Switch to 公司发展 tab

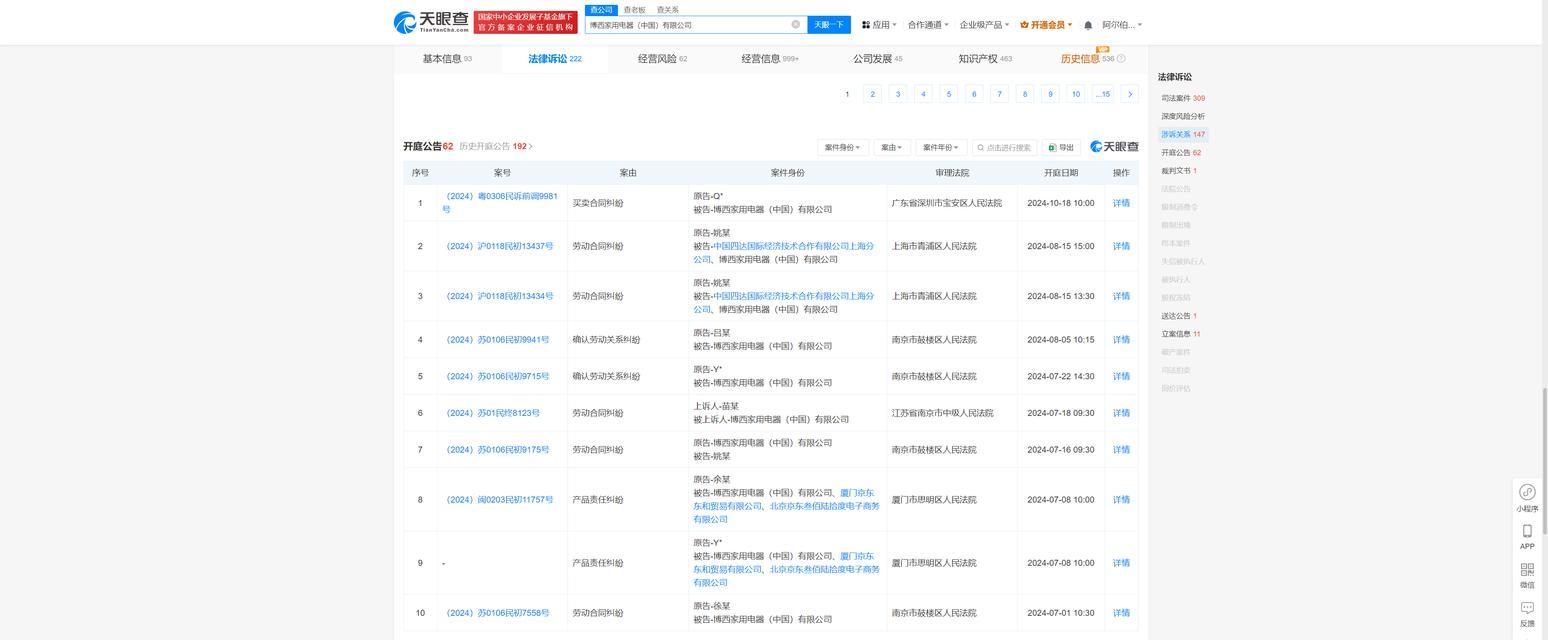click(877, 59)
